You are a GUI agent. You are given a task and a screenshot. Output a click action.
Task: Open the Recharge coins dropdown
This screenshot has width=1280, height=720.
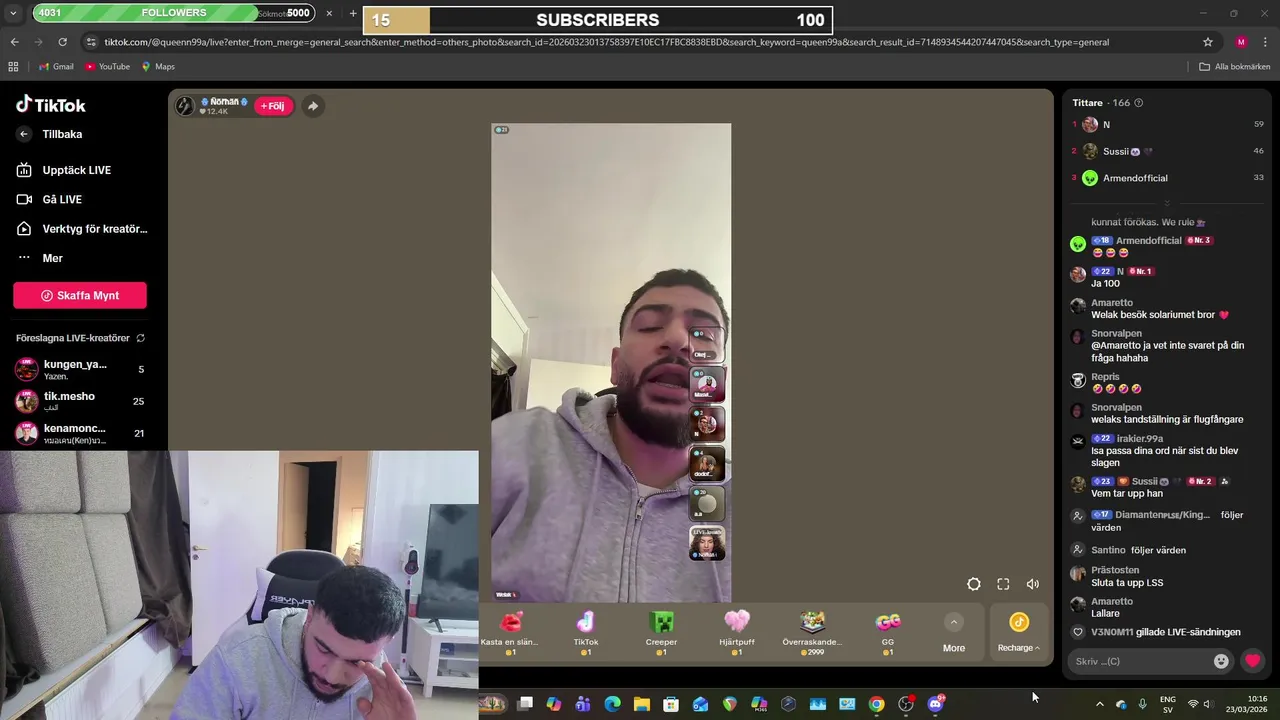pos(1019,634)
